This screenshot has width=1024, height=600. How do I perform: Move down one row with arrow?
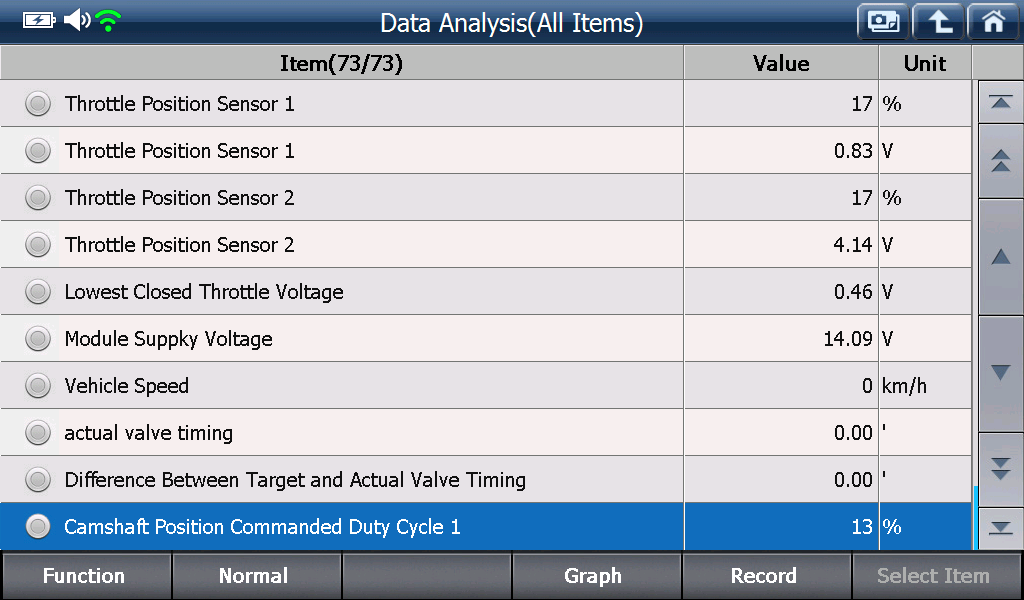point(1000,373)
